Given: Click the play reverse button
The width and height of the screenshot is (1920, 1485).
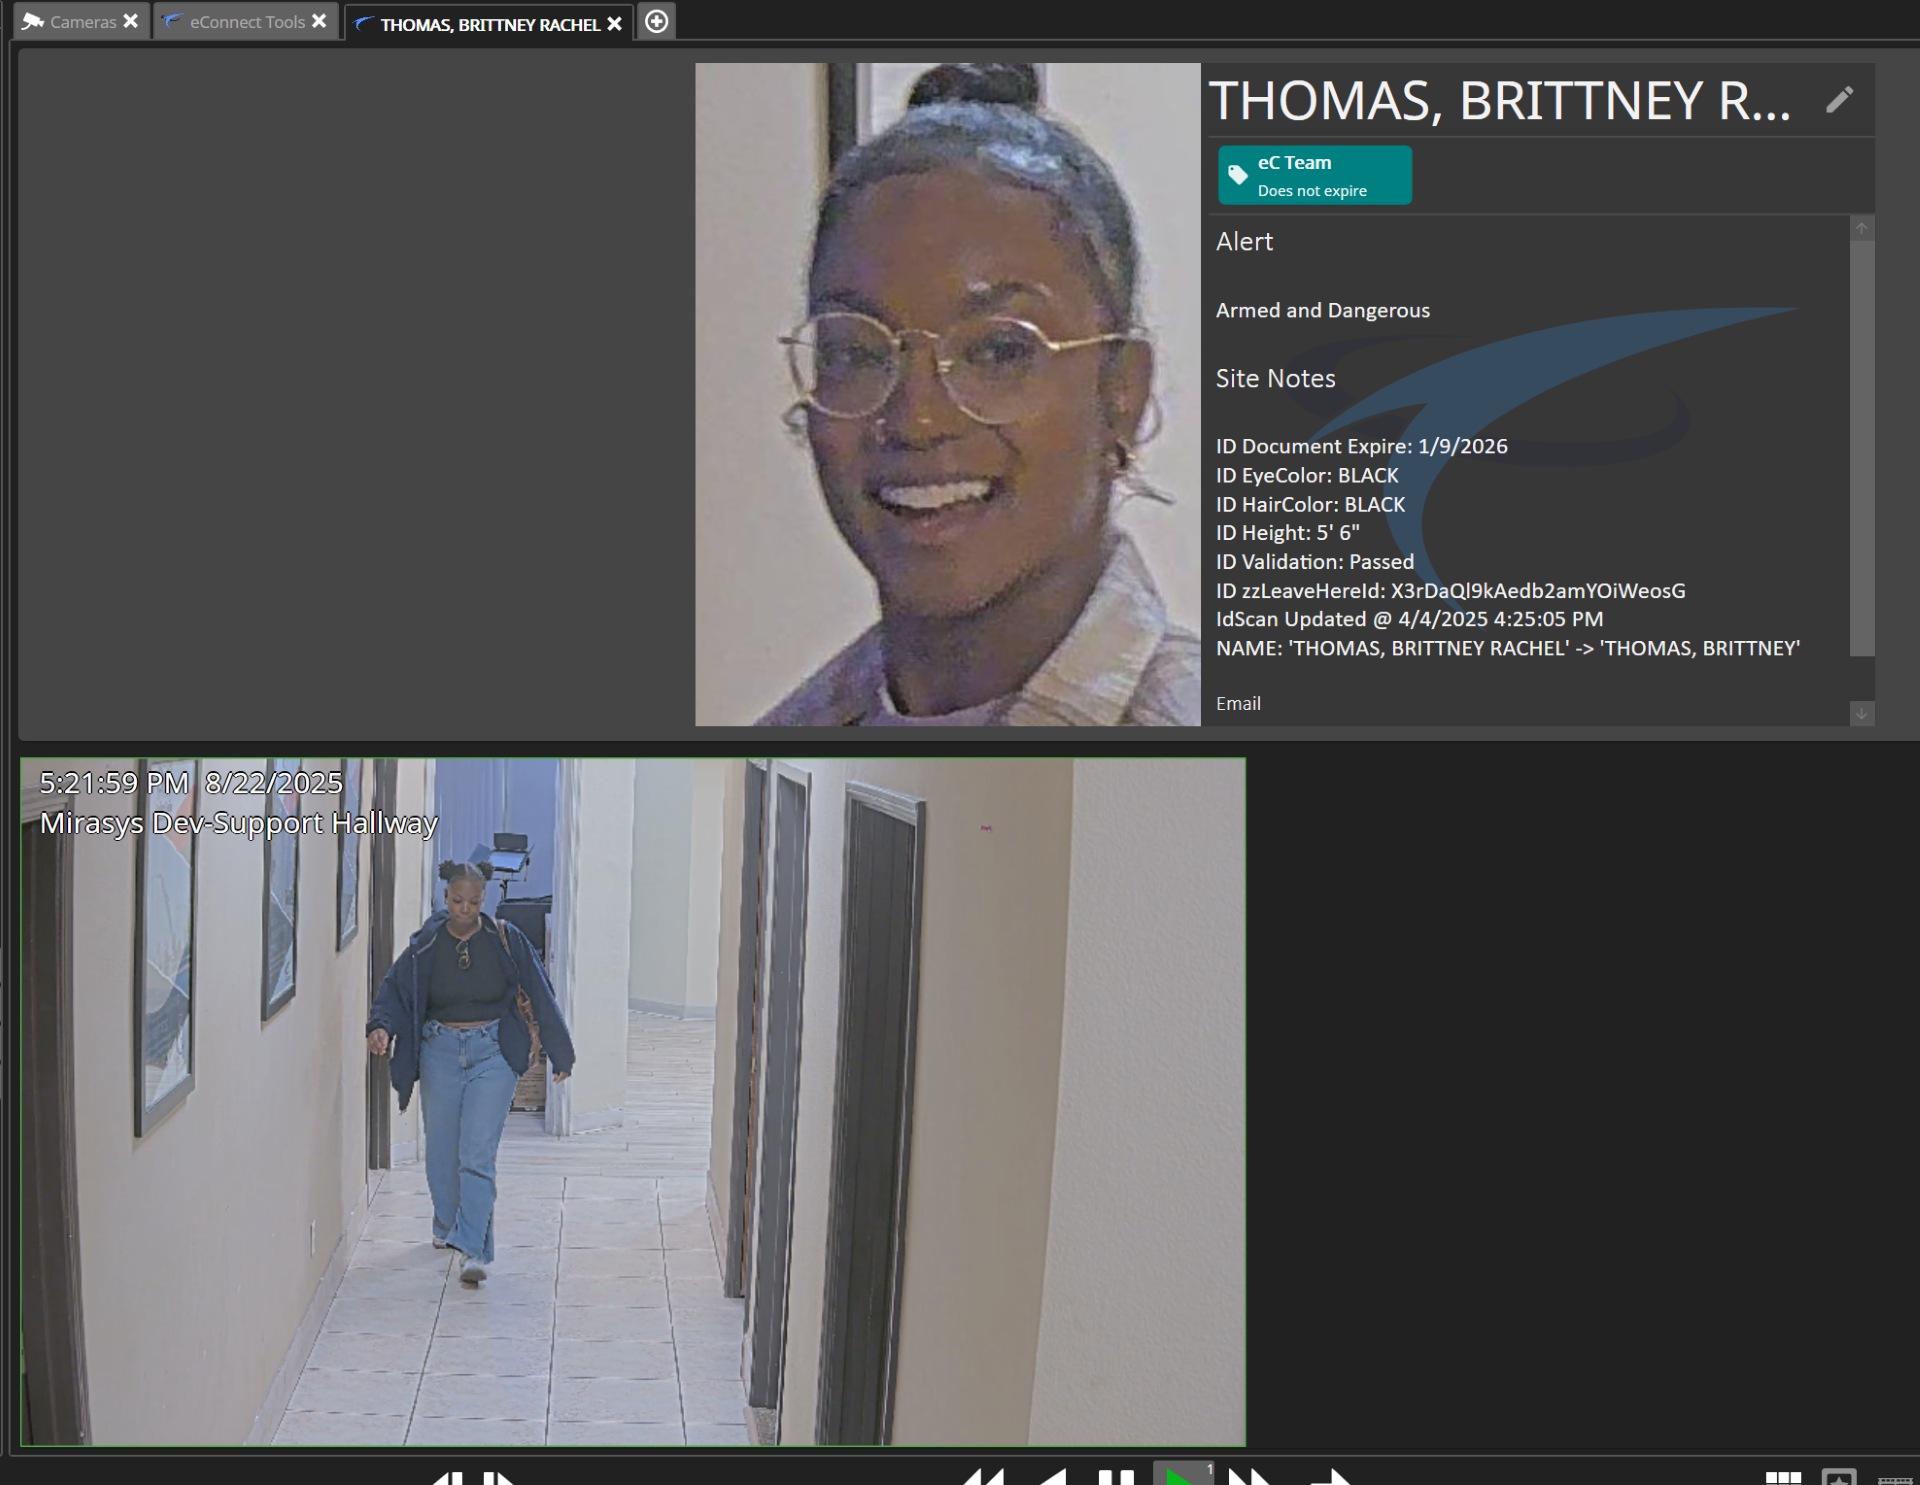Looking at the screenshot, I should click(1052, 1477).
